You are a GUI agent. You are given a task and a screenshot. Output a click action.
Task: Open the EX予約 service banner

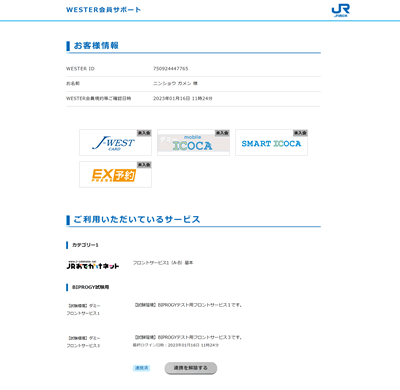tap(115, 174)
